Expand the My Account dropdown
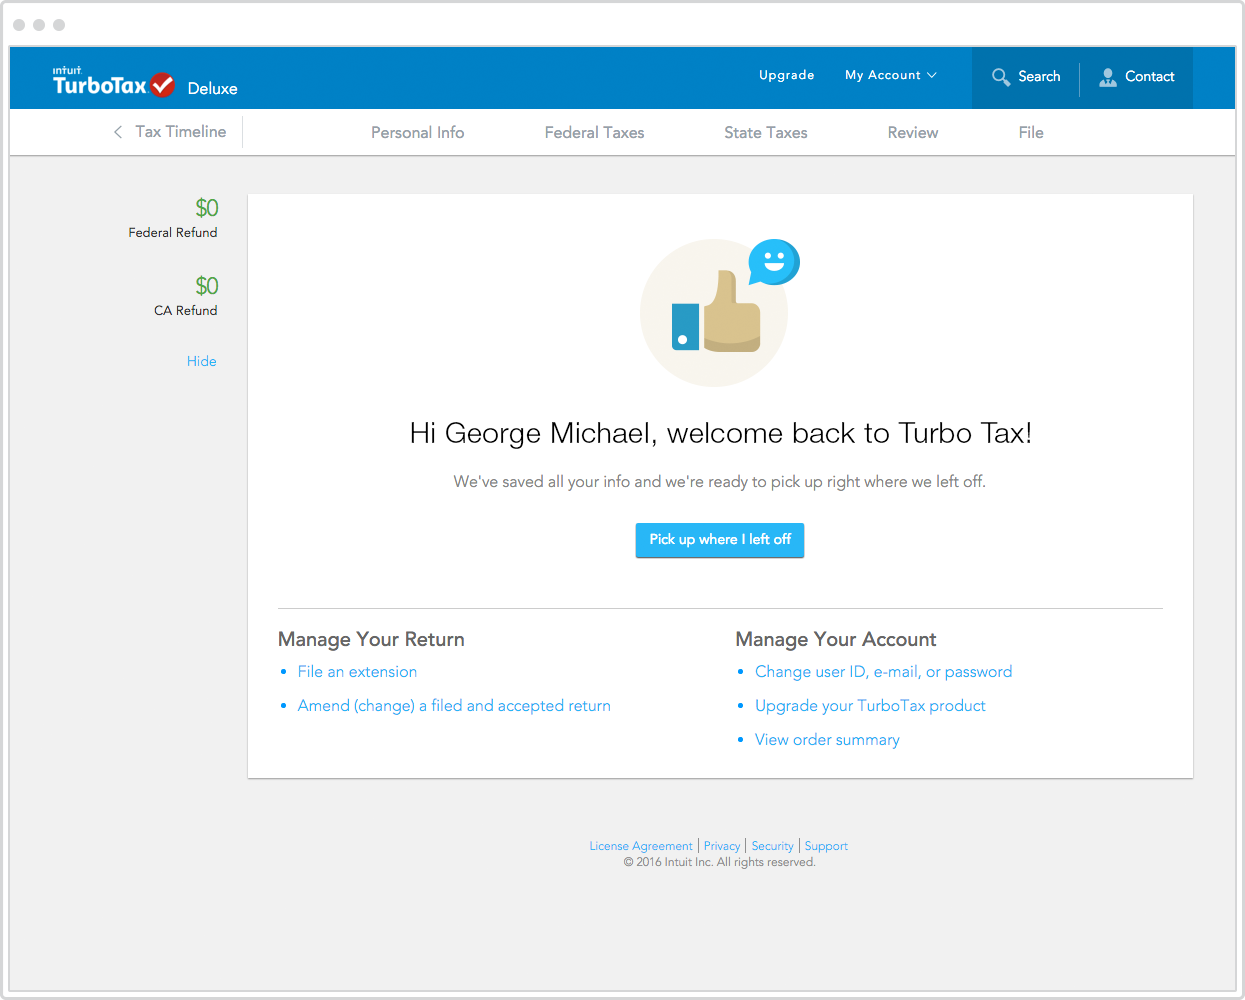Screen dimensions: 1245x1000 (x=890, y=75)
